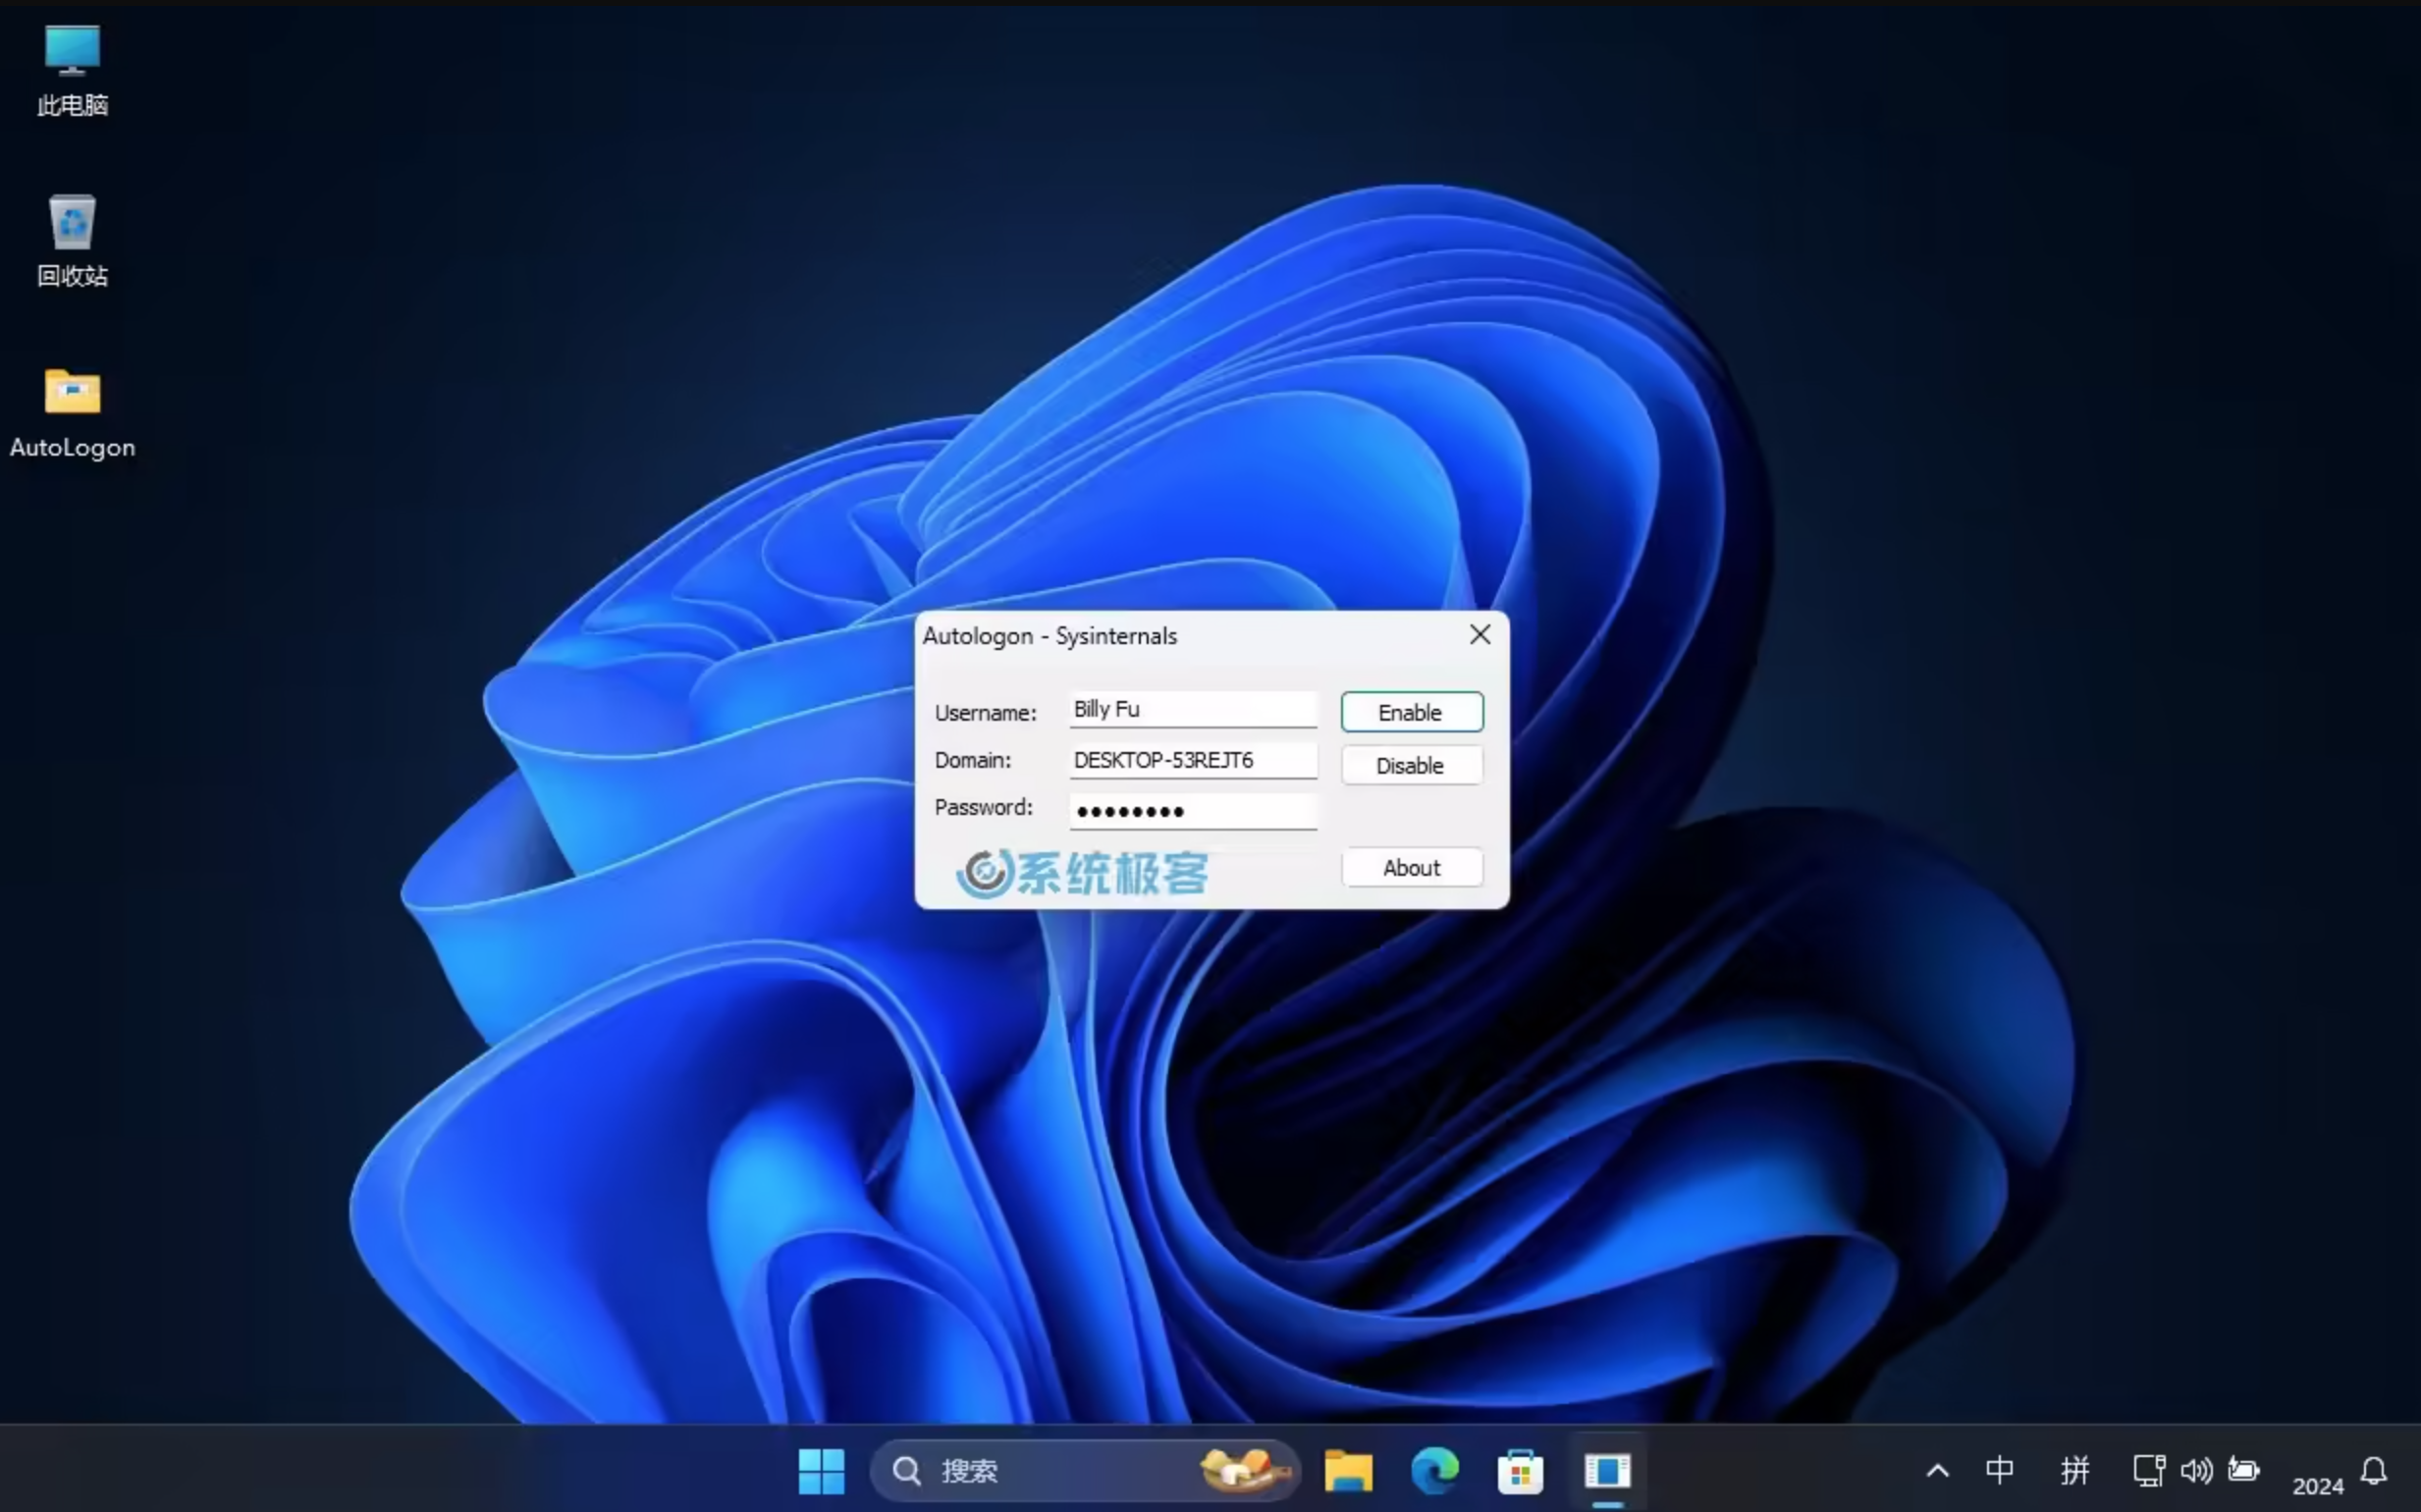Open the Windows Start menu
Screen dimensions: 2421x1512
[821, 1470]
